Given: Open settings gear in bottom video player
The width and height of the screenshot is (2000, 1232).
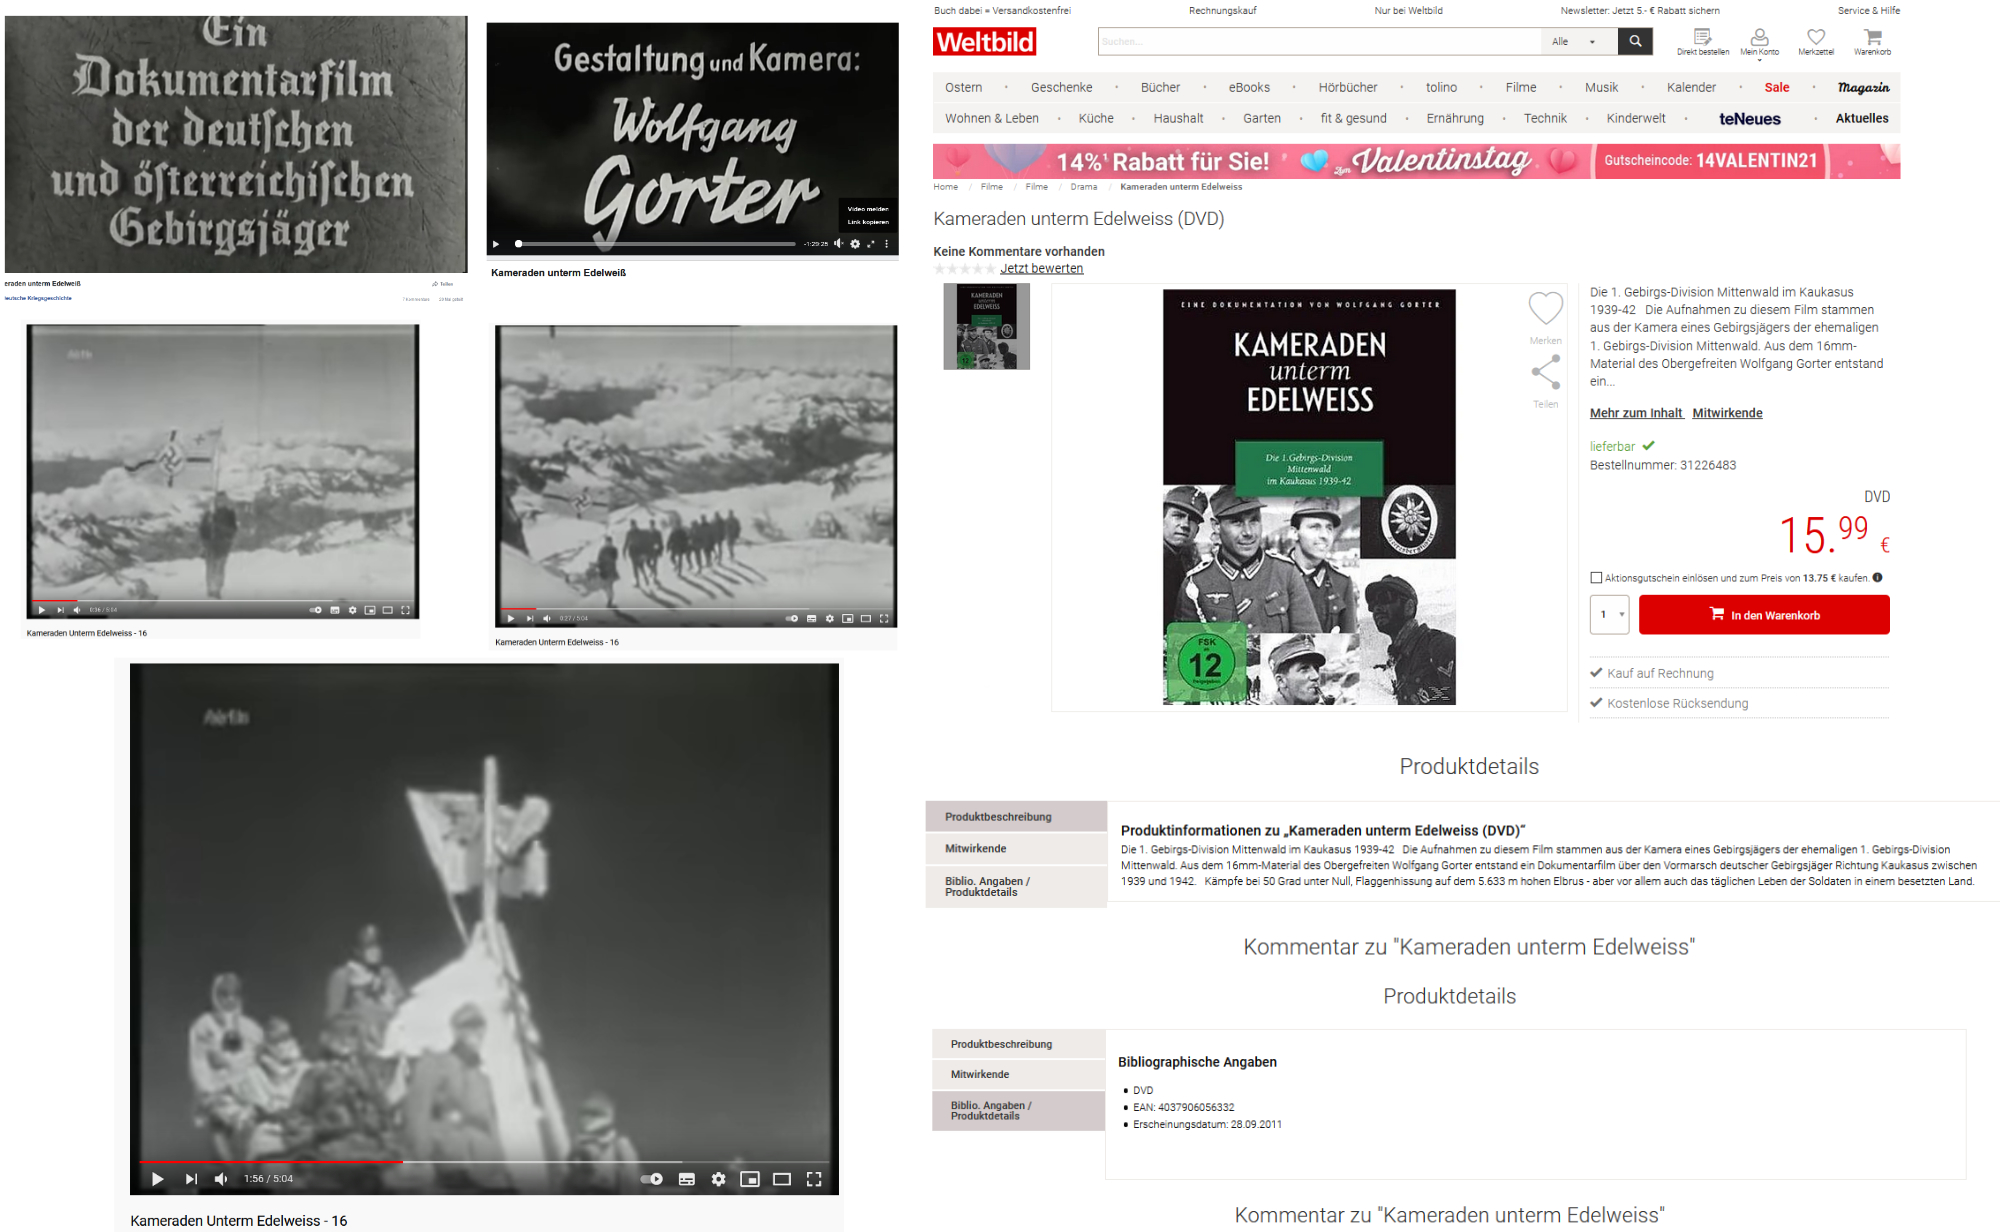Looking at the screenshot, I should pyautogui.click(x=718, y=1179).
